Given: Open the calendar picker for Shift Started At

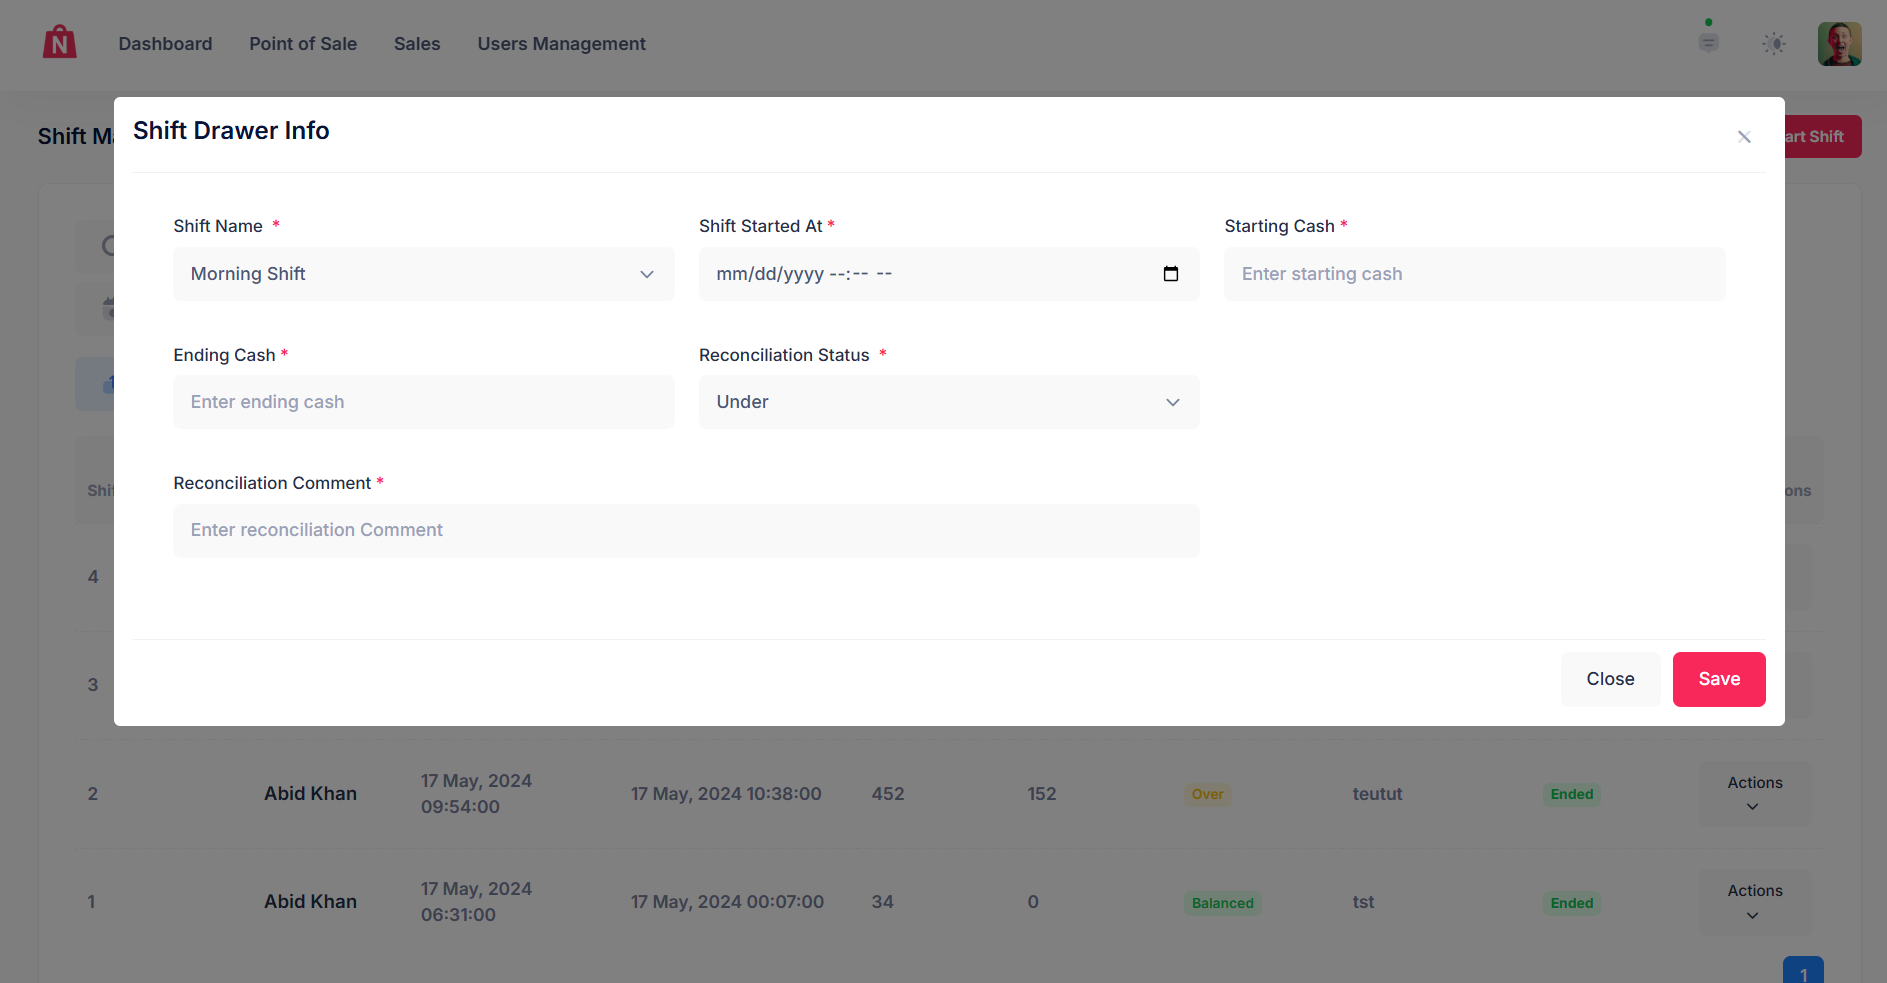Looking at the screenshot, I should (x=1171, y=273).
